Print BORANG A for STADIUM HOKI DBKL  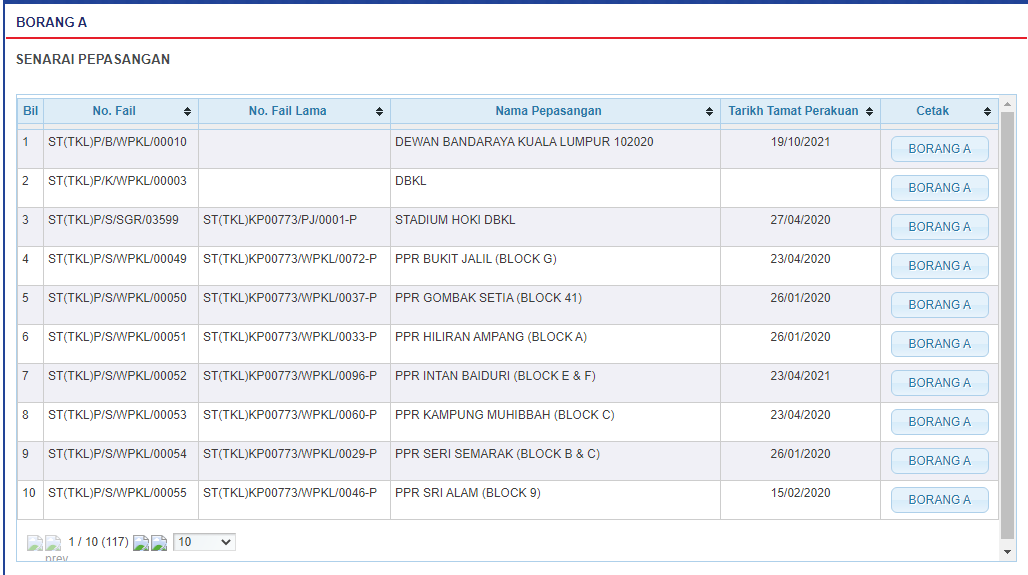939,227
